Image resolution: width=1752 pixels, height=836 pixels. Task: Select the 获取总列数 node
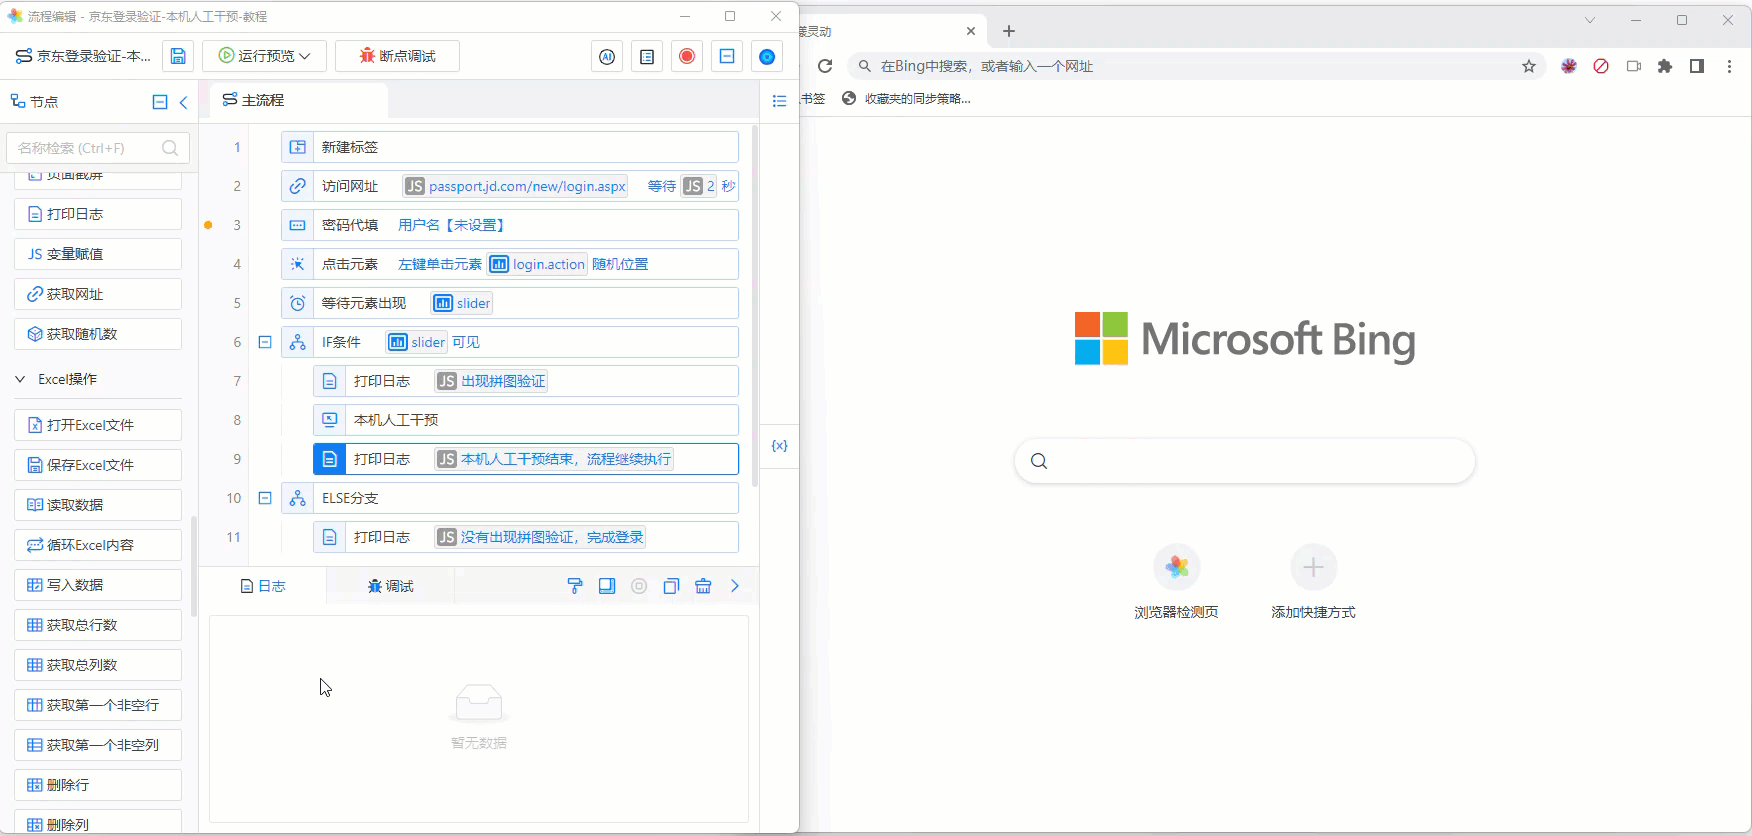click(x=98, y=665)
